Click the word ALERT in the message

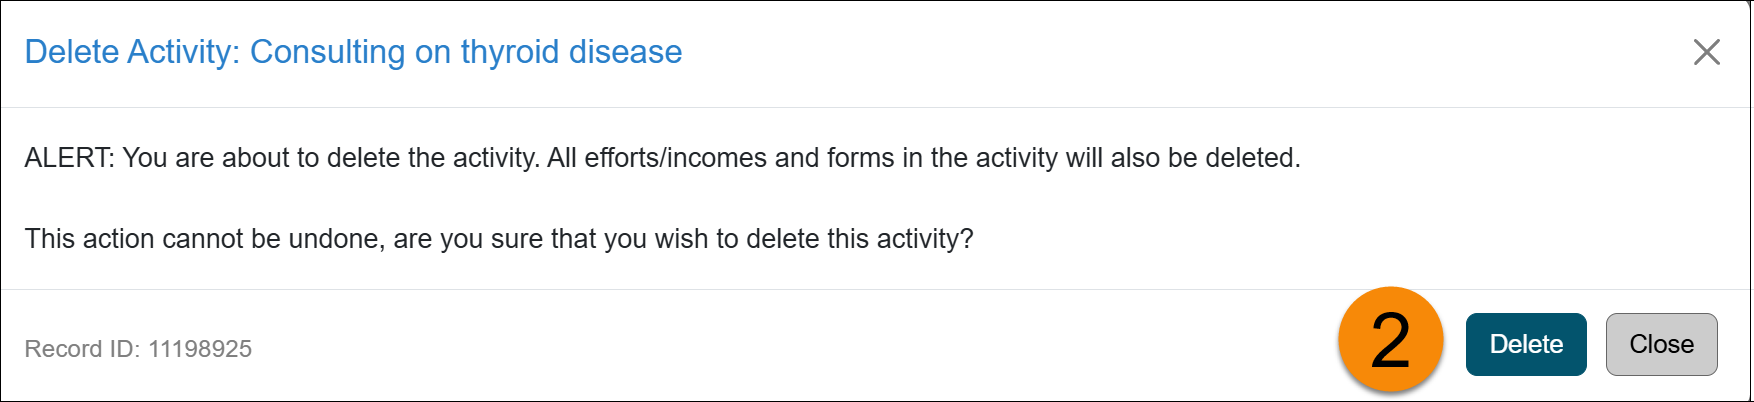coord(68,158)
